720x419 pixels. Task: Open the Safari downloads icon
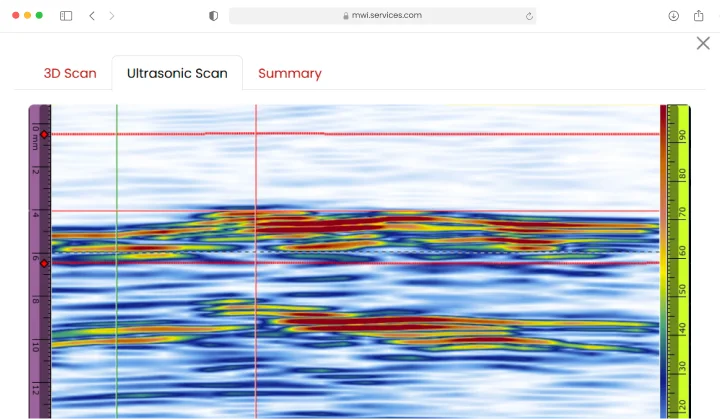click(x=673, y=16)
